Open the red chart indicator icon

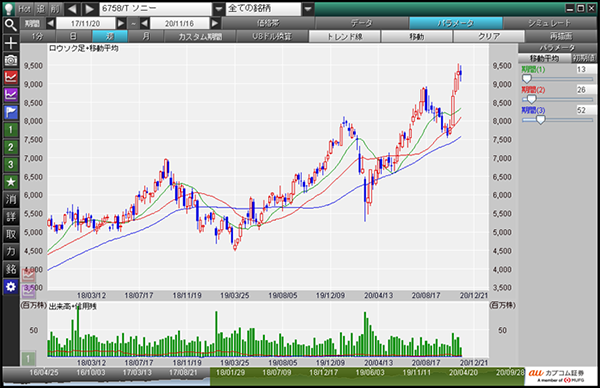[x=11, y=77]
